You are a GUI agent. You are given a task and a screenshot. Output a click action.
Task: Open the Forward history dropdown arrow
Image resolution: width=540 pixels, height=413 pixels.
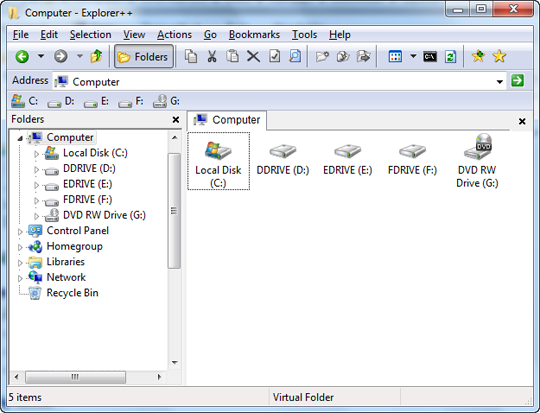pos(80,56)
